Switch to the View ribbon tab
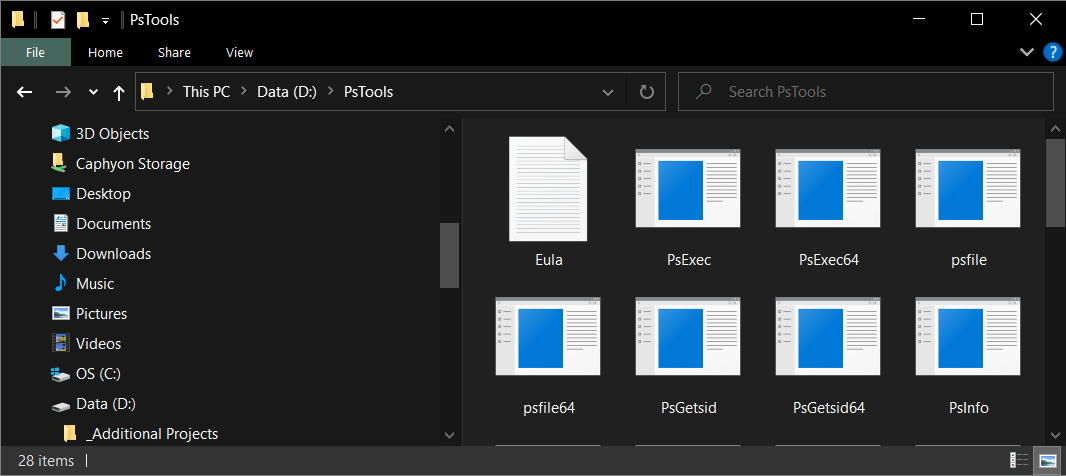 (x=239, y=52)
